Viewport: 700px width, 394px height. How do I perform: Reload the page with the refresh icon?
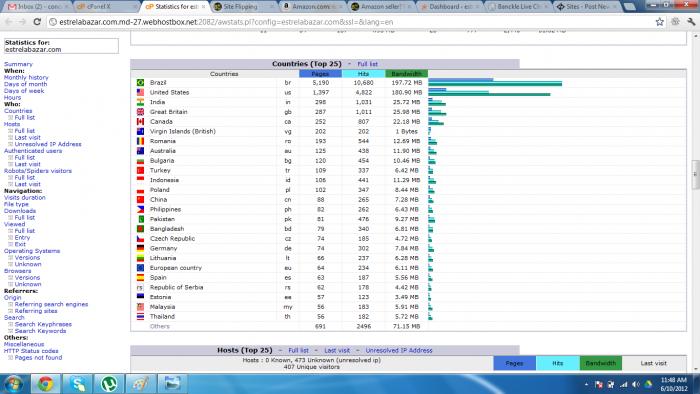click(x=38, y=22)
